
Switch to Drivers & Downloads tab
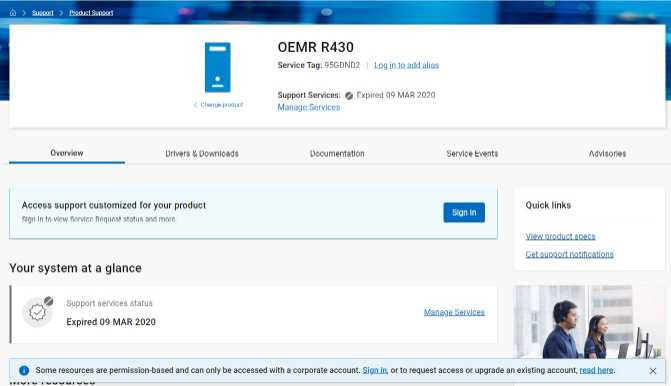(x=202, y=154)
